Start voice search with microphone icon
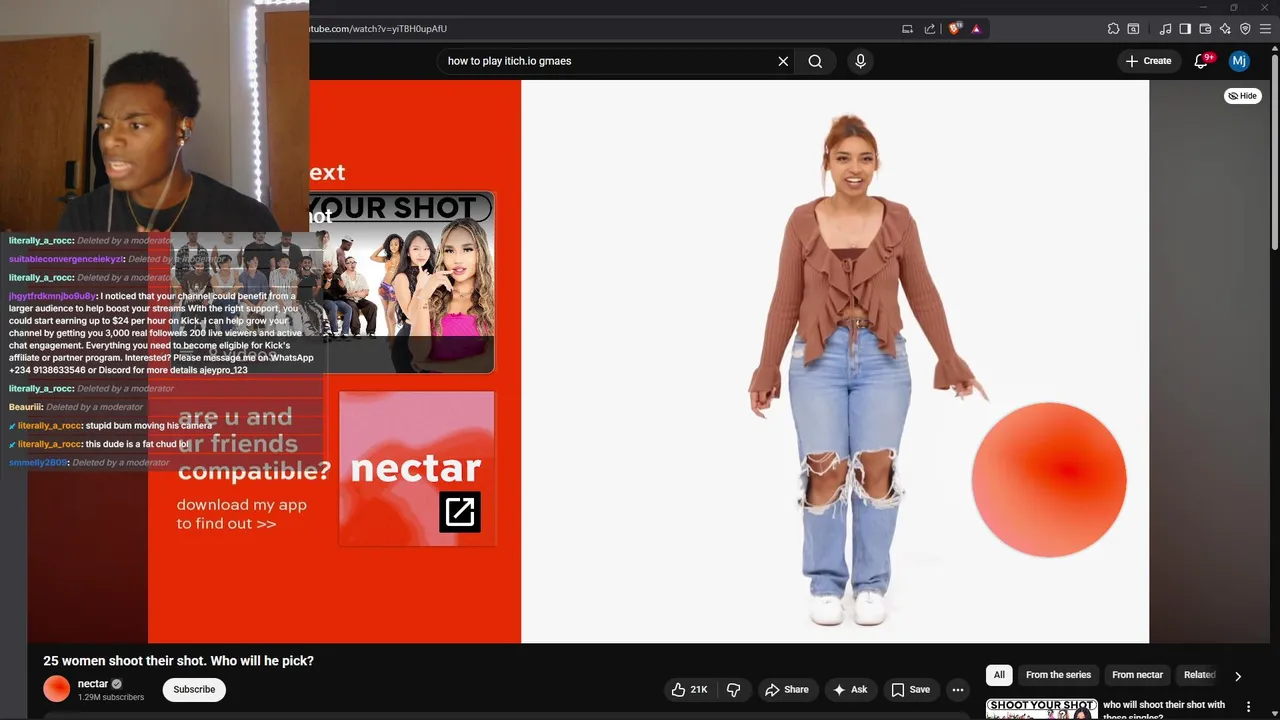1280x720 pixels. 860,61
